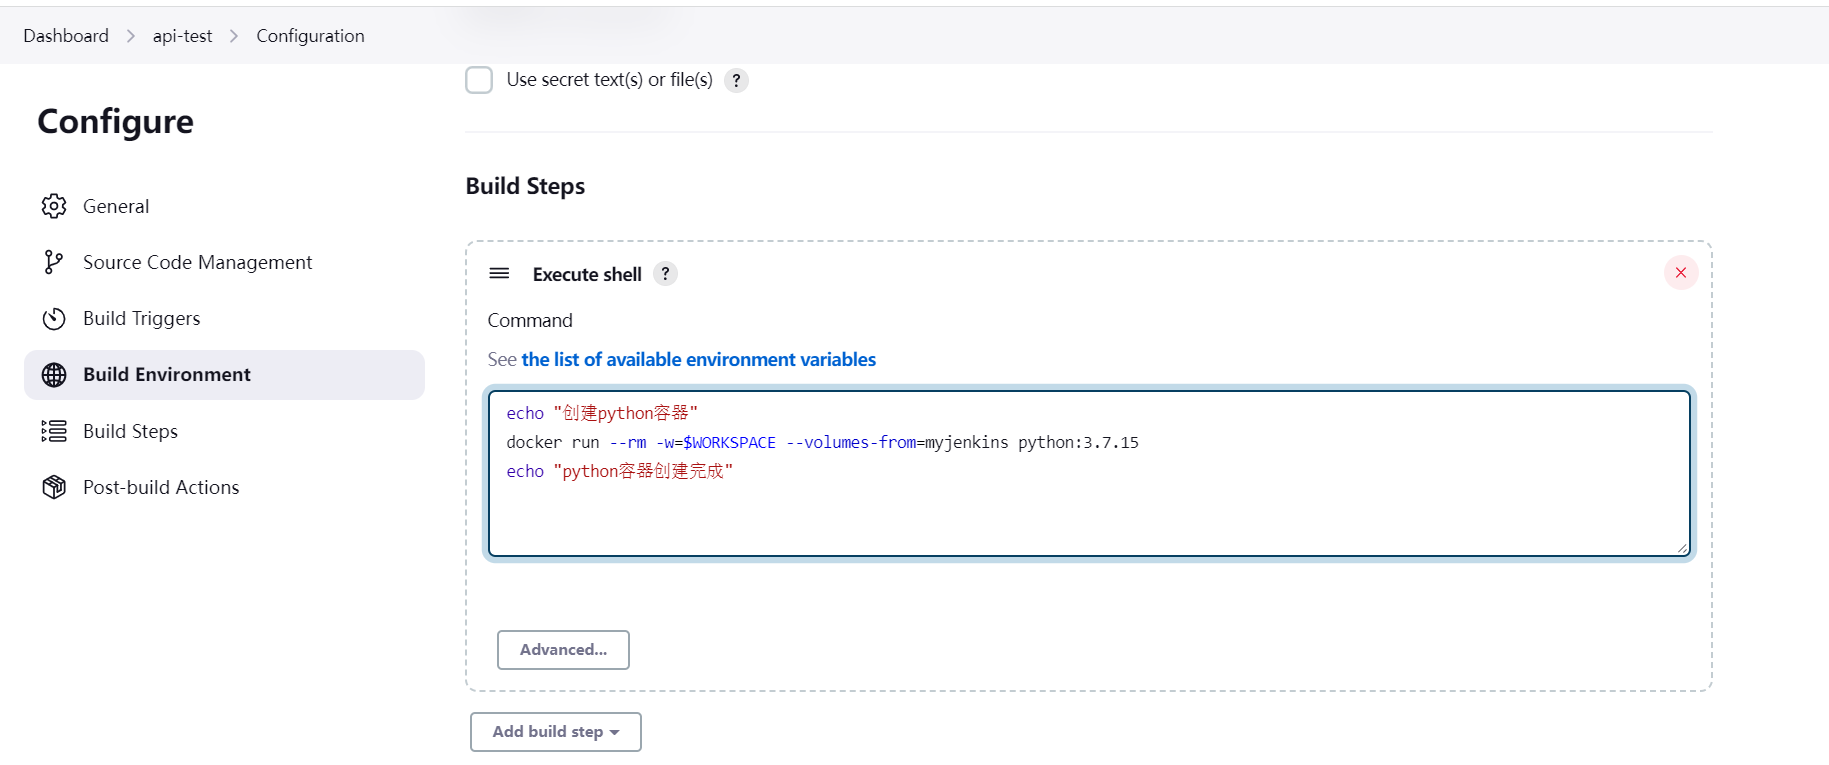Click the Post-build Actions box icon
The image size is (1829, 765).
point(54,487)
